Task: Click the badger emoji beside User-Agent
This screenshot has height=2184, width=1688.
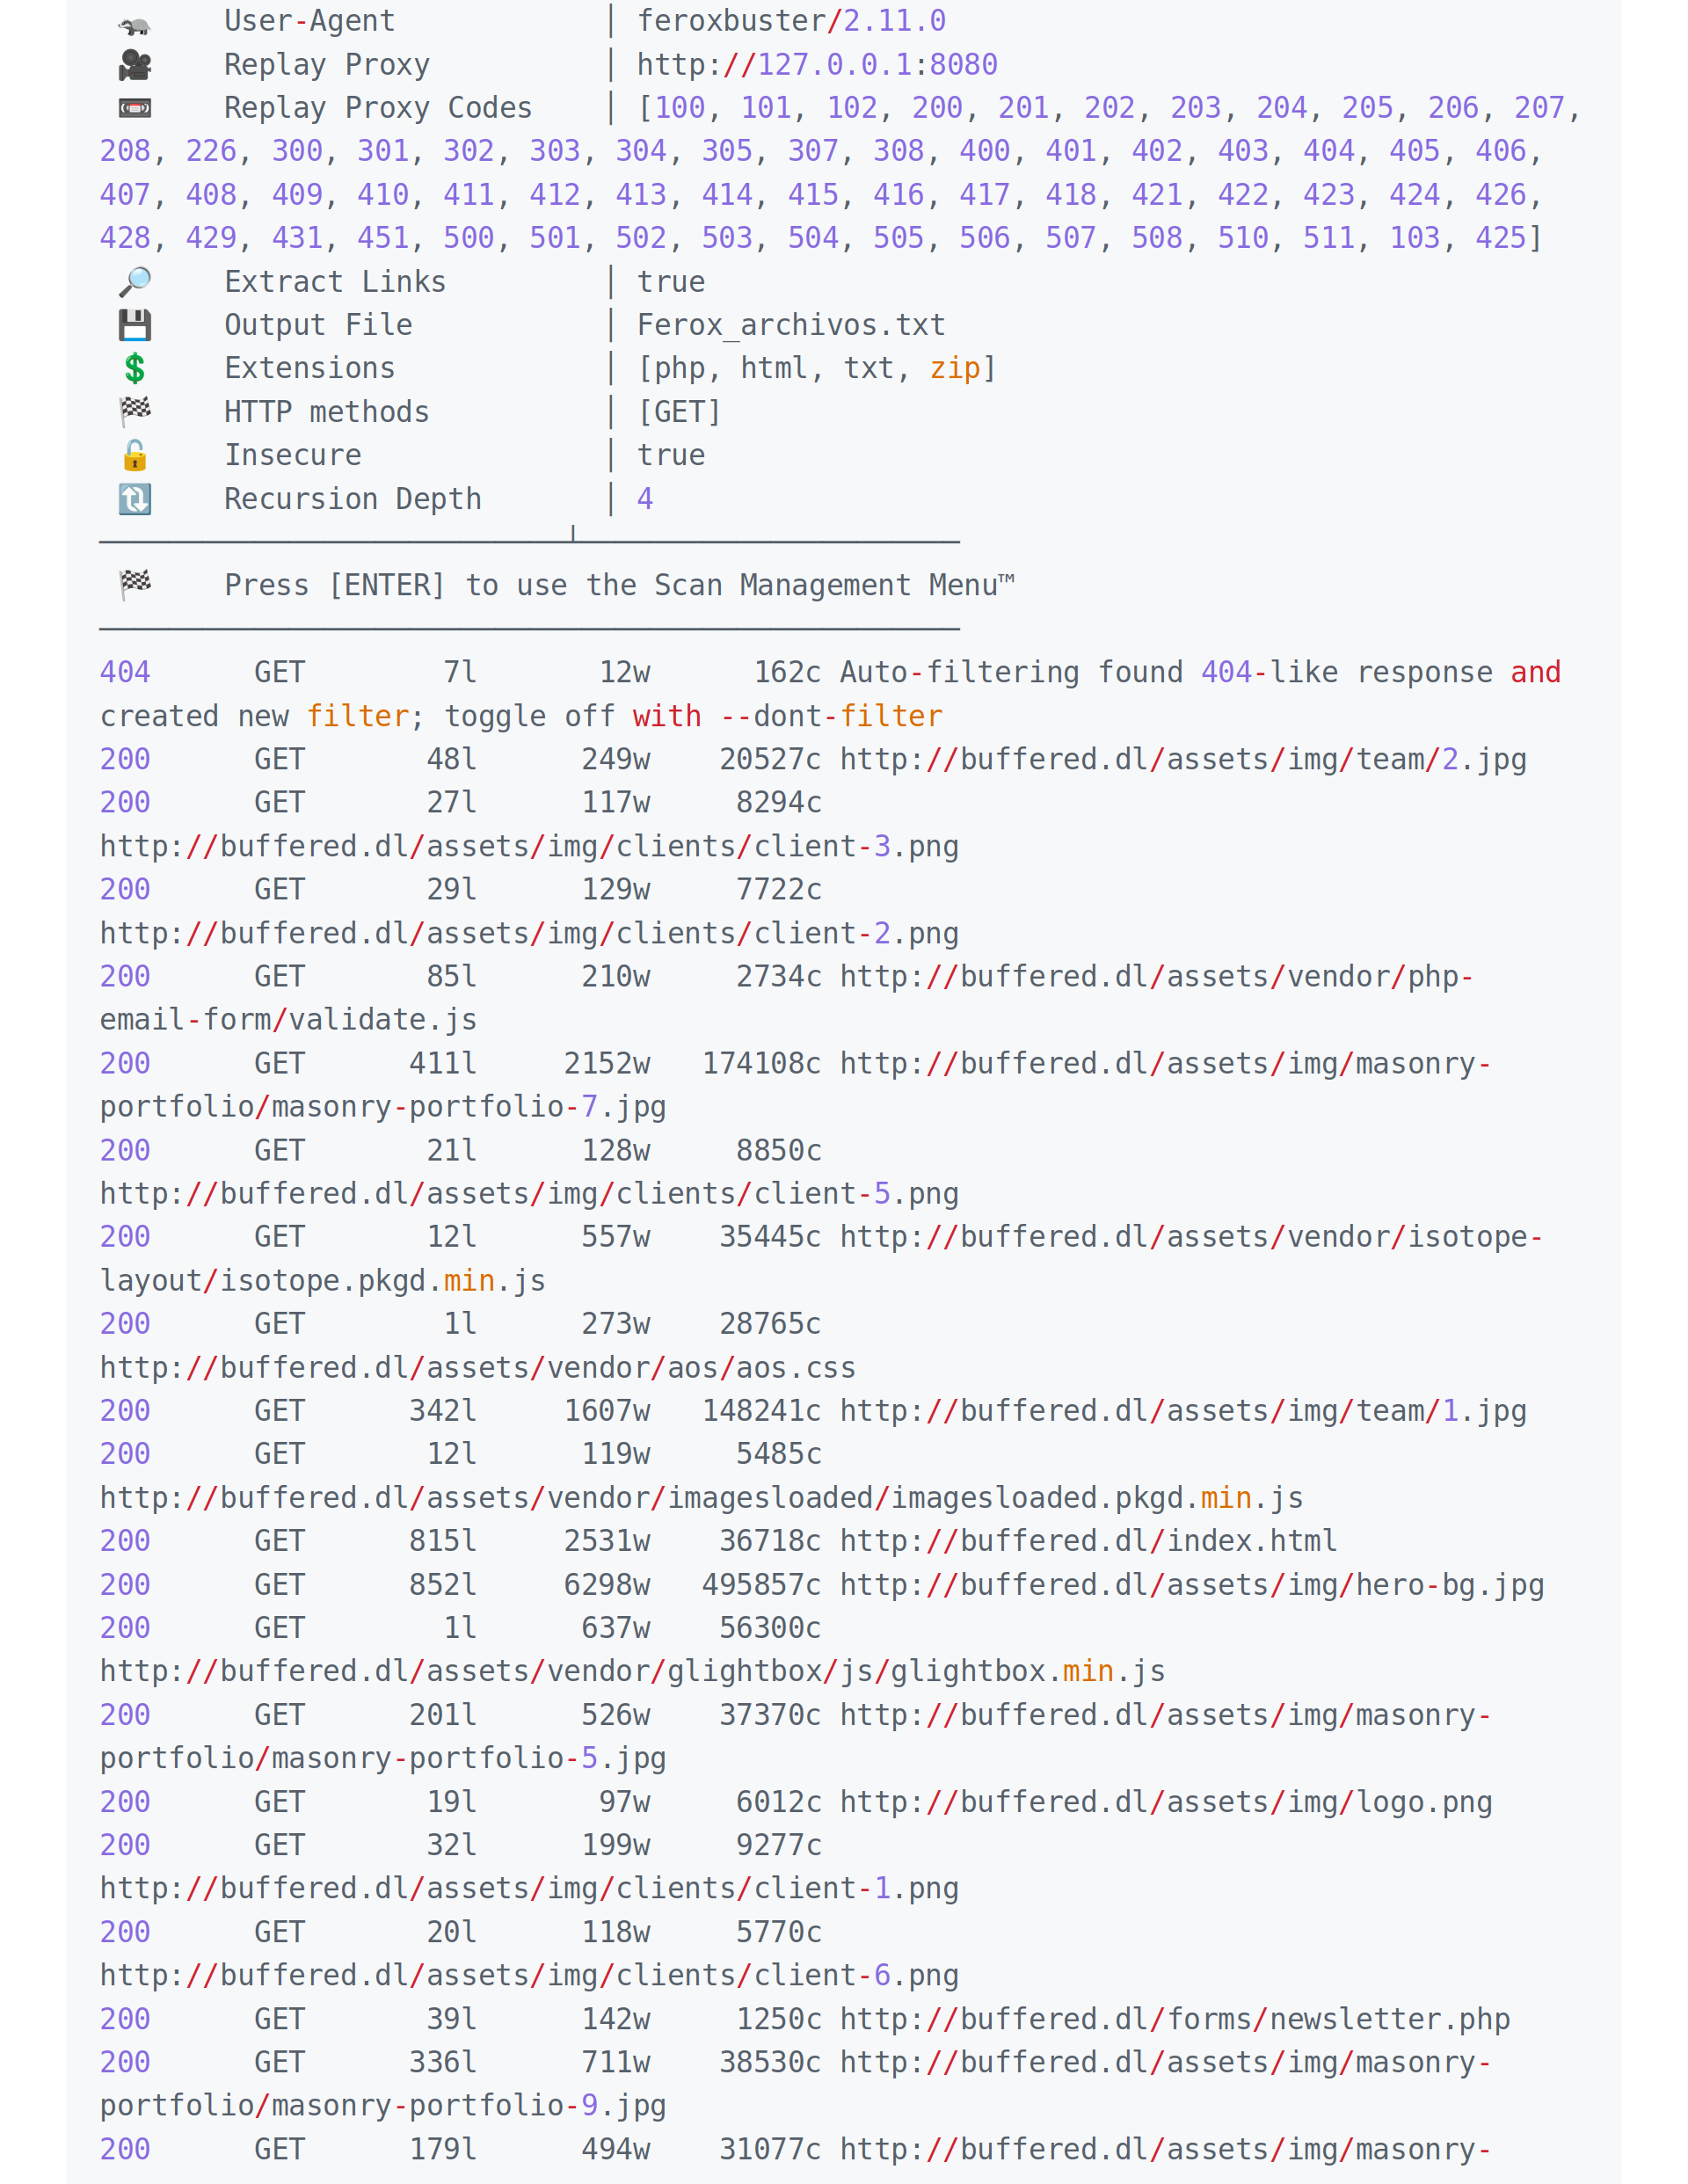Action: [134, 24]
